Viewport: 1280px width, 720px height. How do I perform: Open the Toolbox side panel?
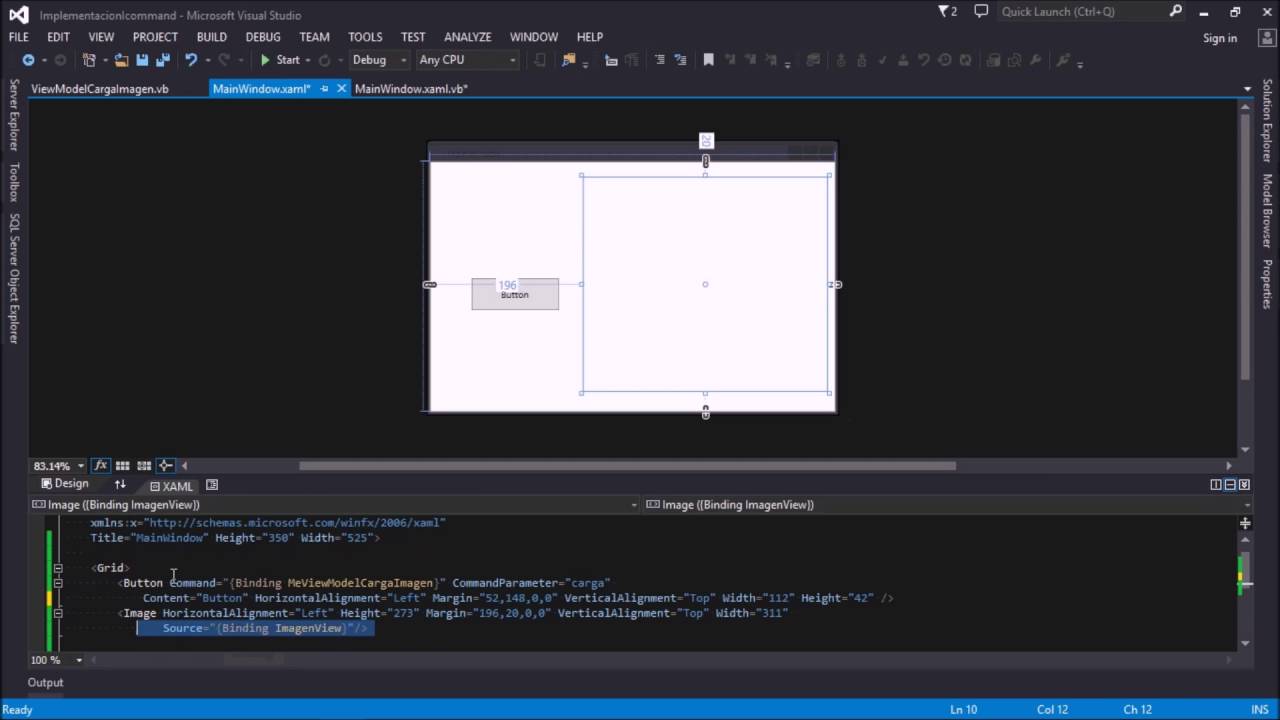[x=14, y=181]
